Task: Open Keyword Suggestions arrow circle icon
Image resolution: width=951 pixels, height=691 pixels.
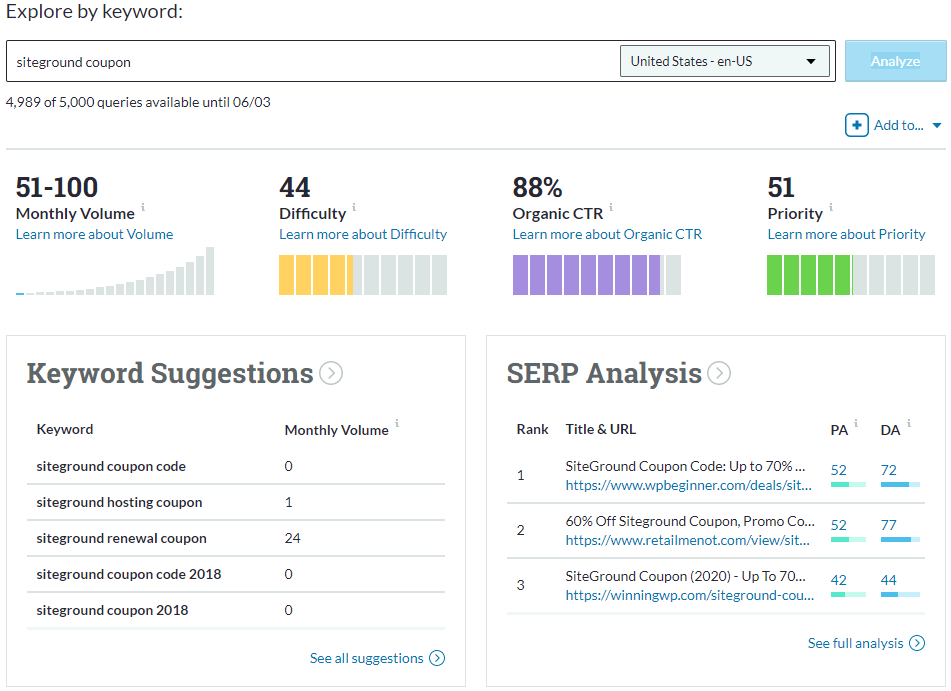Action: pyautogui.click(x=331, y=373)
